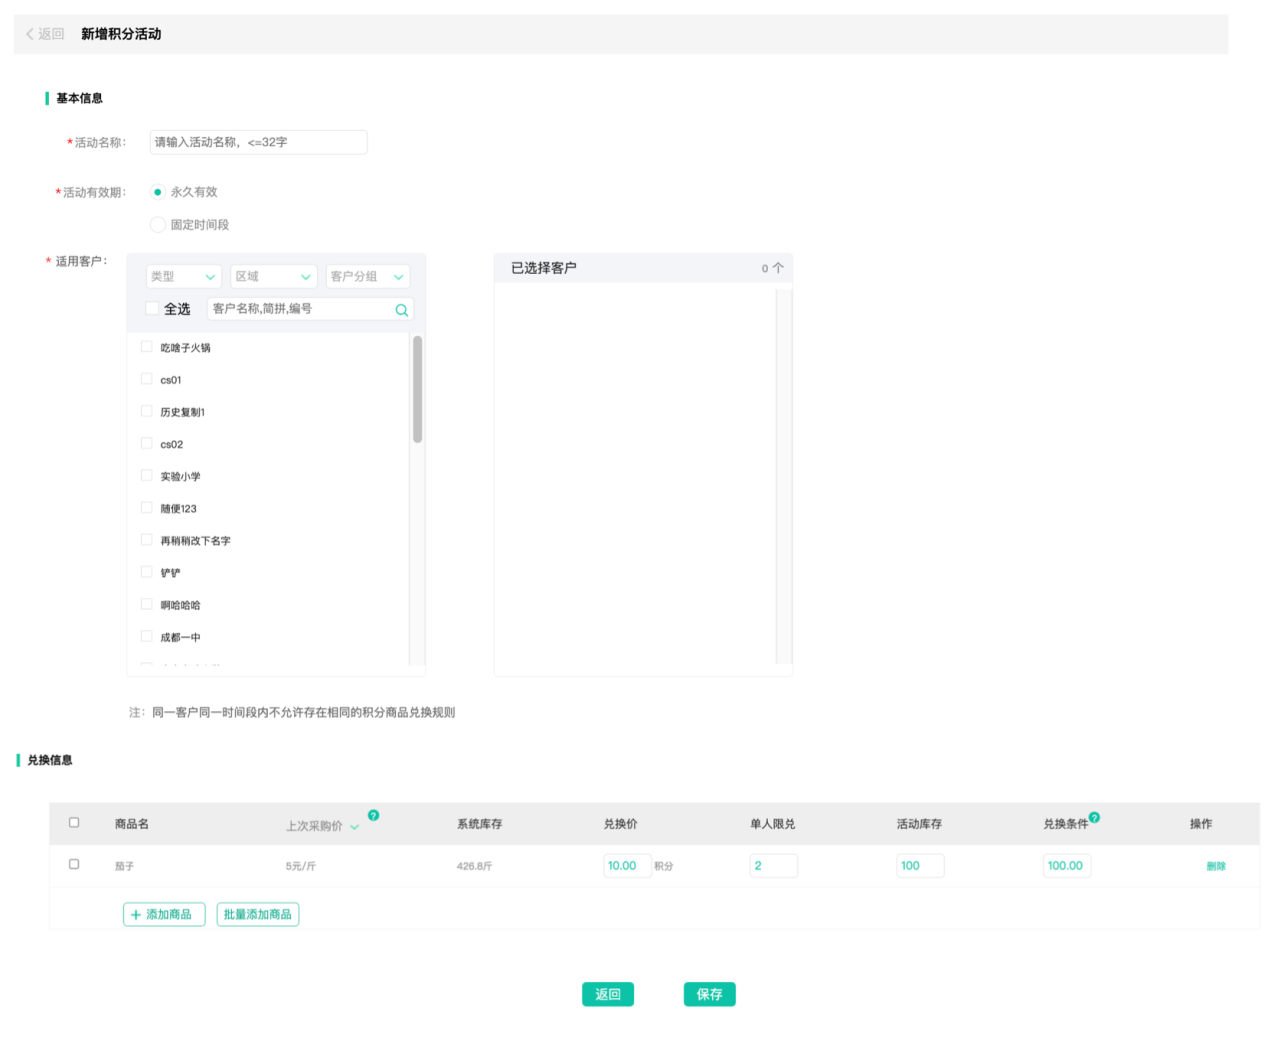Image resolution: width=1268 pixels, height=1044 pixels.
Task: Click the 保存 button
Action: click(709, 994)
